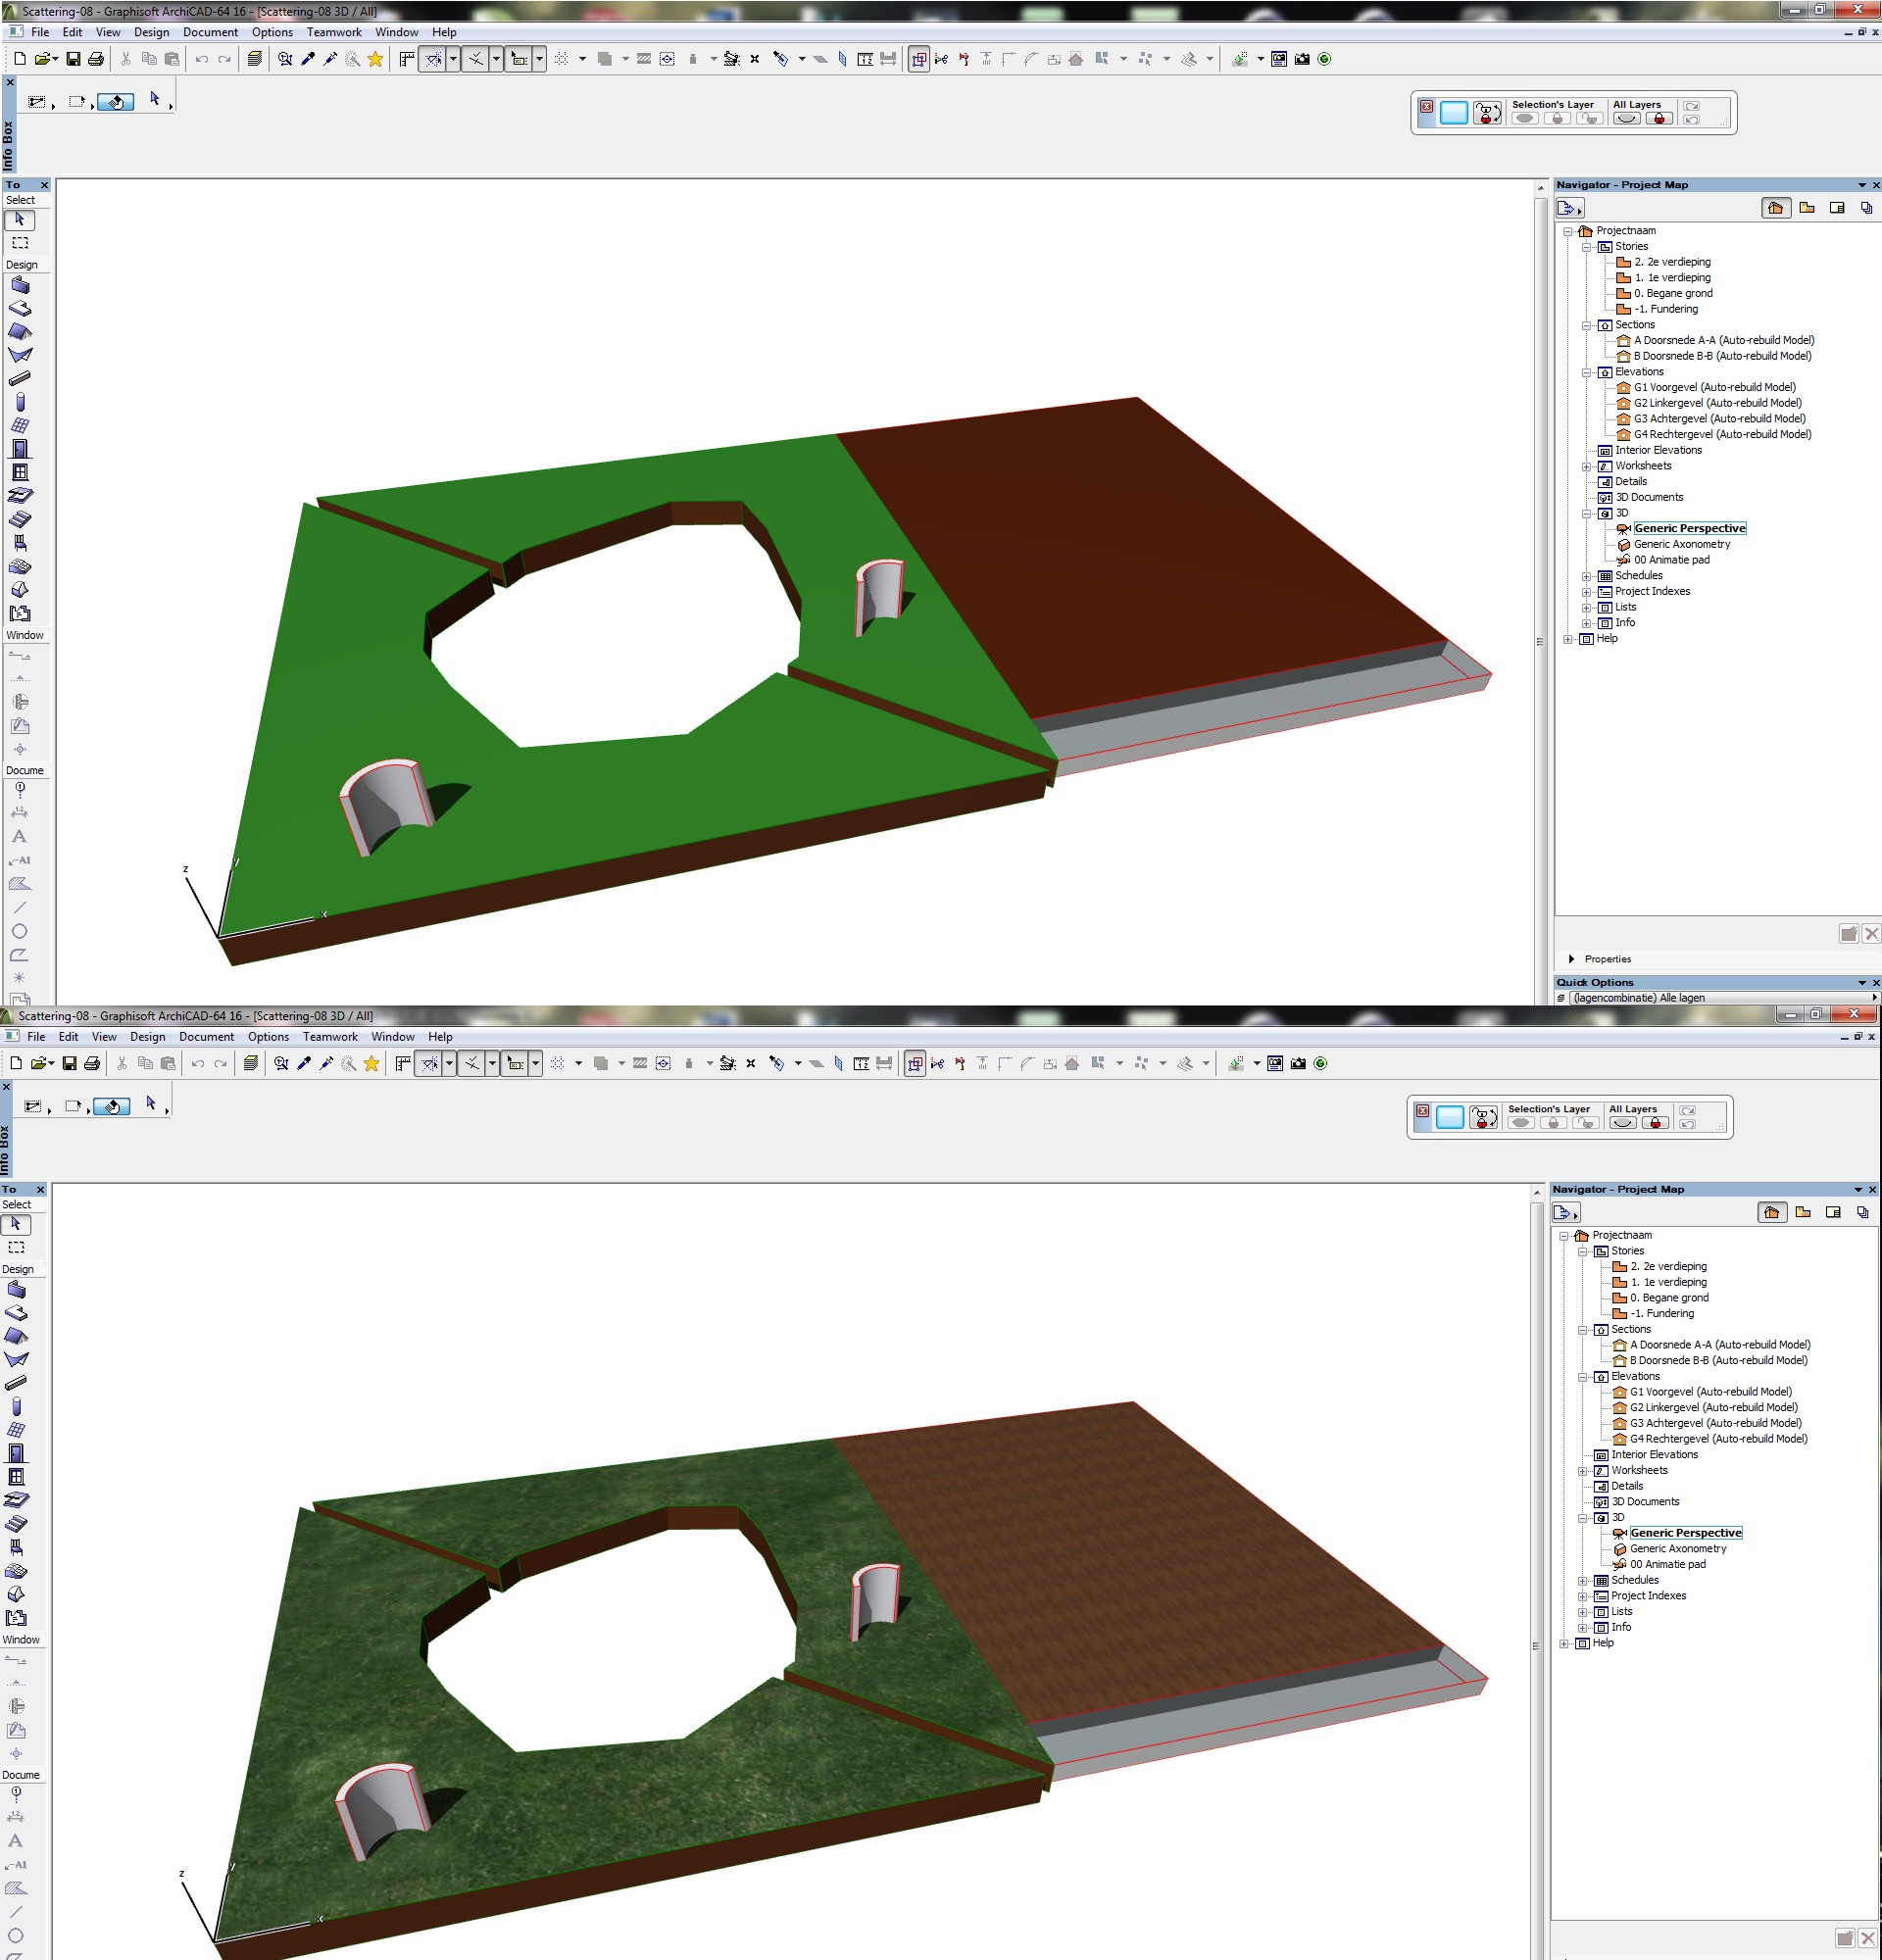Select the Marquee tool in upper window toolbox
Viewport: 1882px width, 1960px height.
click(x=20, y=243)
